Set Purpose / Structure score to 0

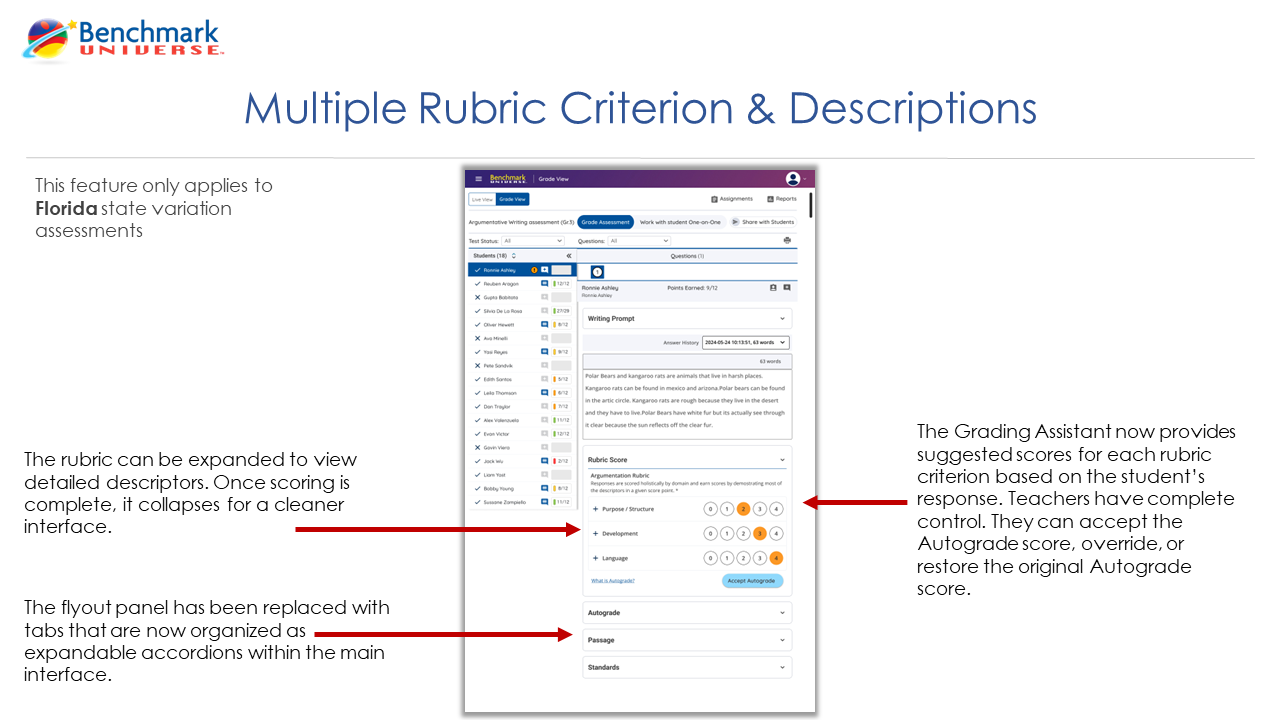710,509
